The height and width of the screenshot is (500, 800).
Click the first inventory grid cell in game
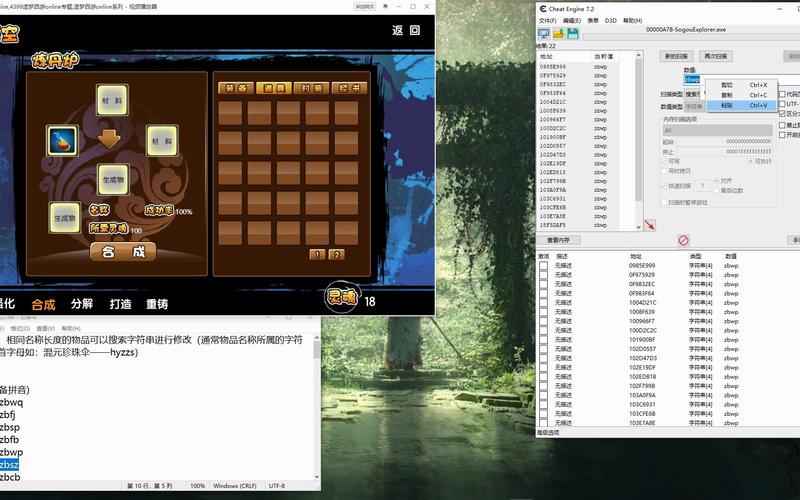(230, 113)
